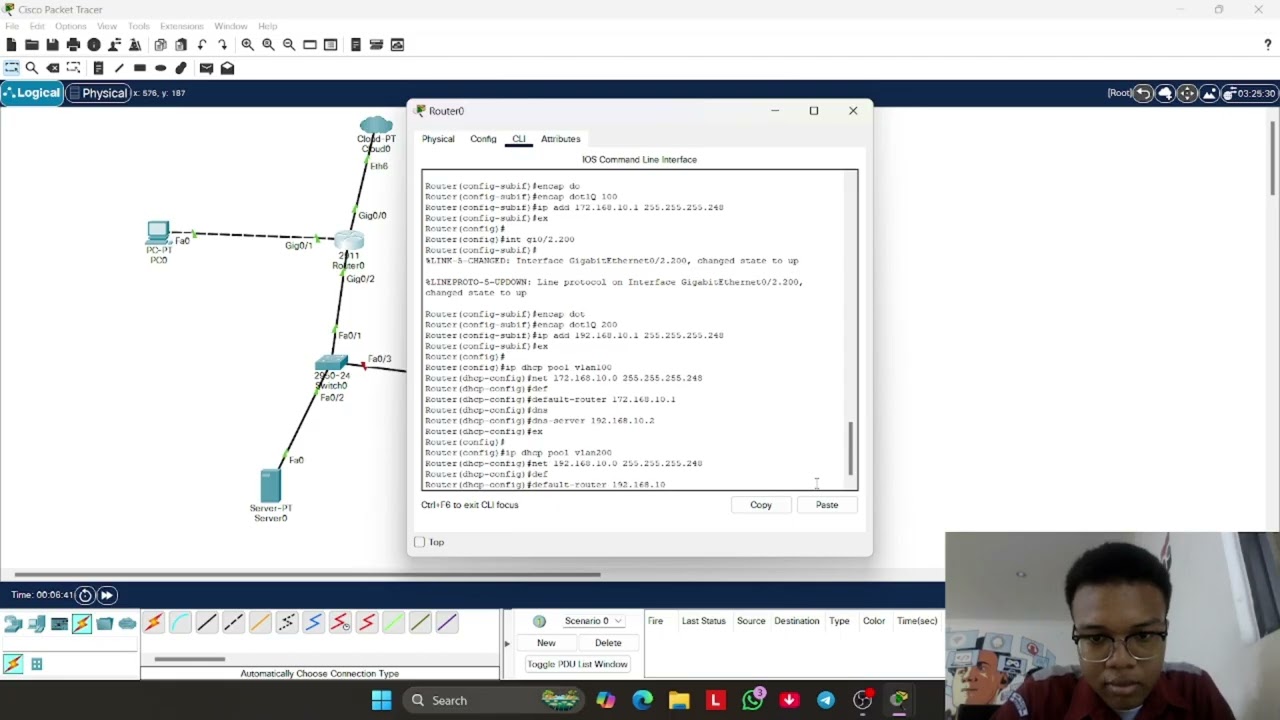Image resolution: width=1280 pixels, height=720 pixels.
Task: Pick the Draw Rectangle tool
Action: coord(140,68)
